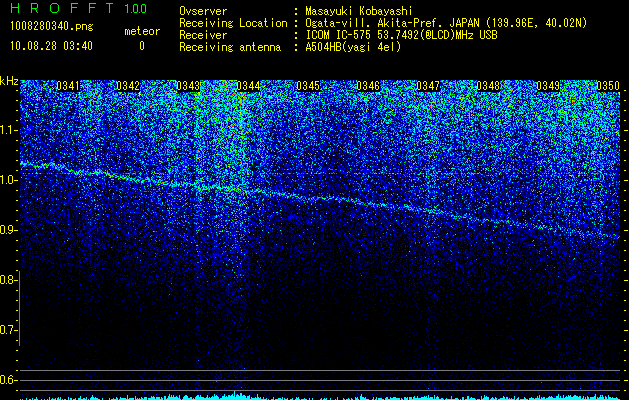This screenshot has width=629, height=400.
Task: Click the 0.9 frequency axis label
Action: [x=7, y=230]
